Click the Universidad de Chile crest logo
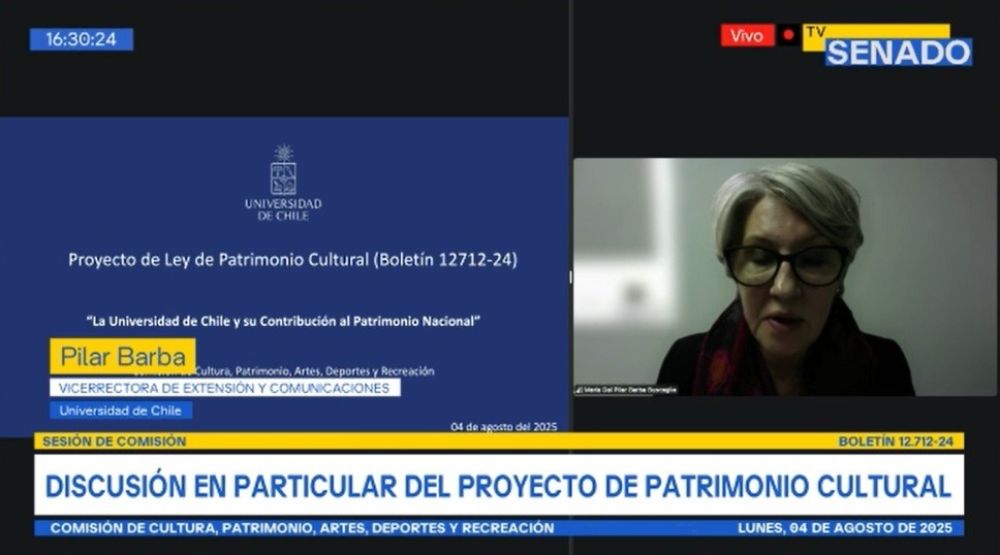Screen dimensions: 1000x555 click(283, 172)
